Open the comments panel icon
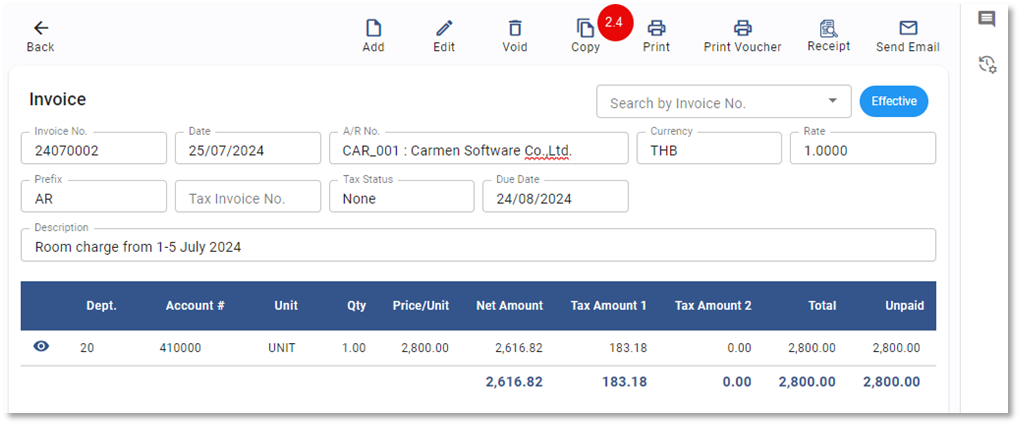Viewport: 1021px width, 426px height. tap(987, 19)
